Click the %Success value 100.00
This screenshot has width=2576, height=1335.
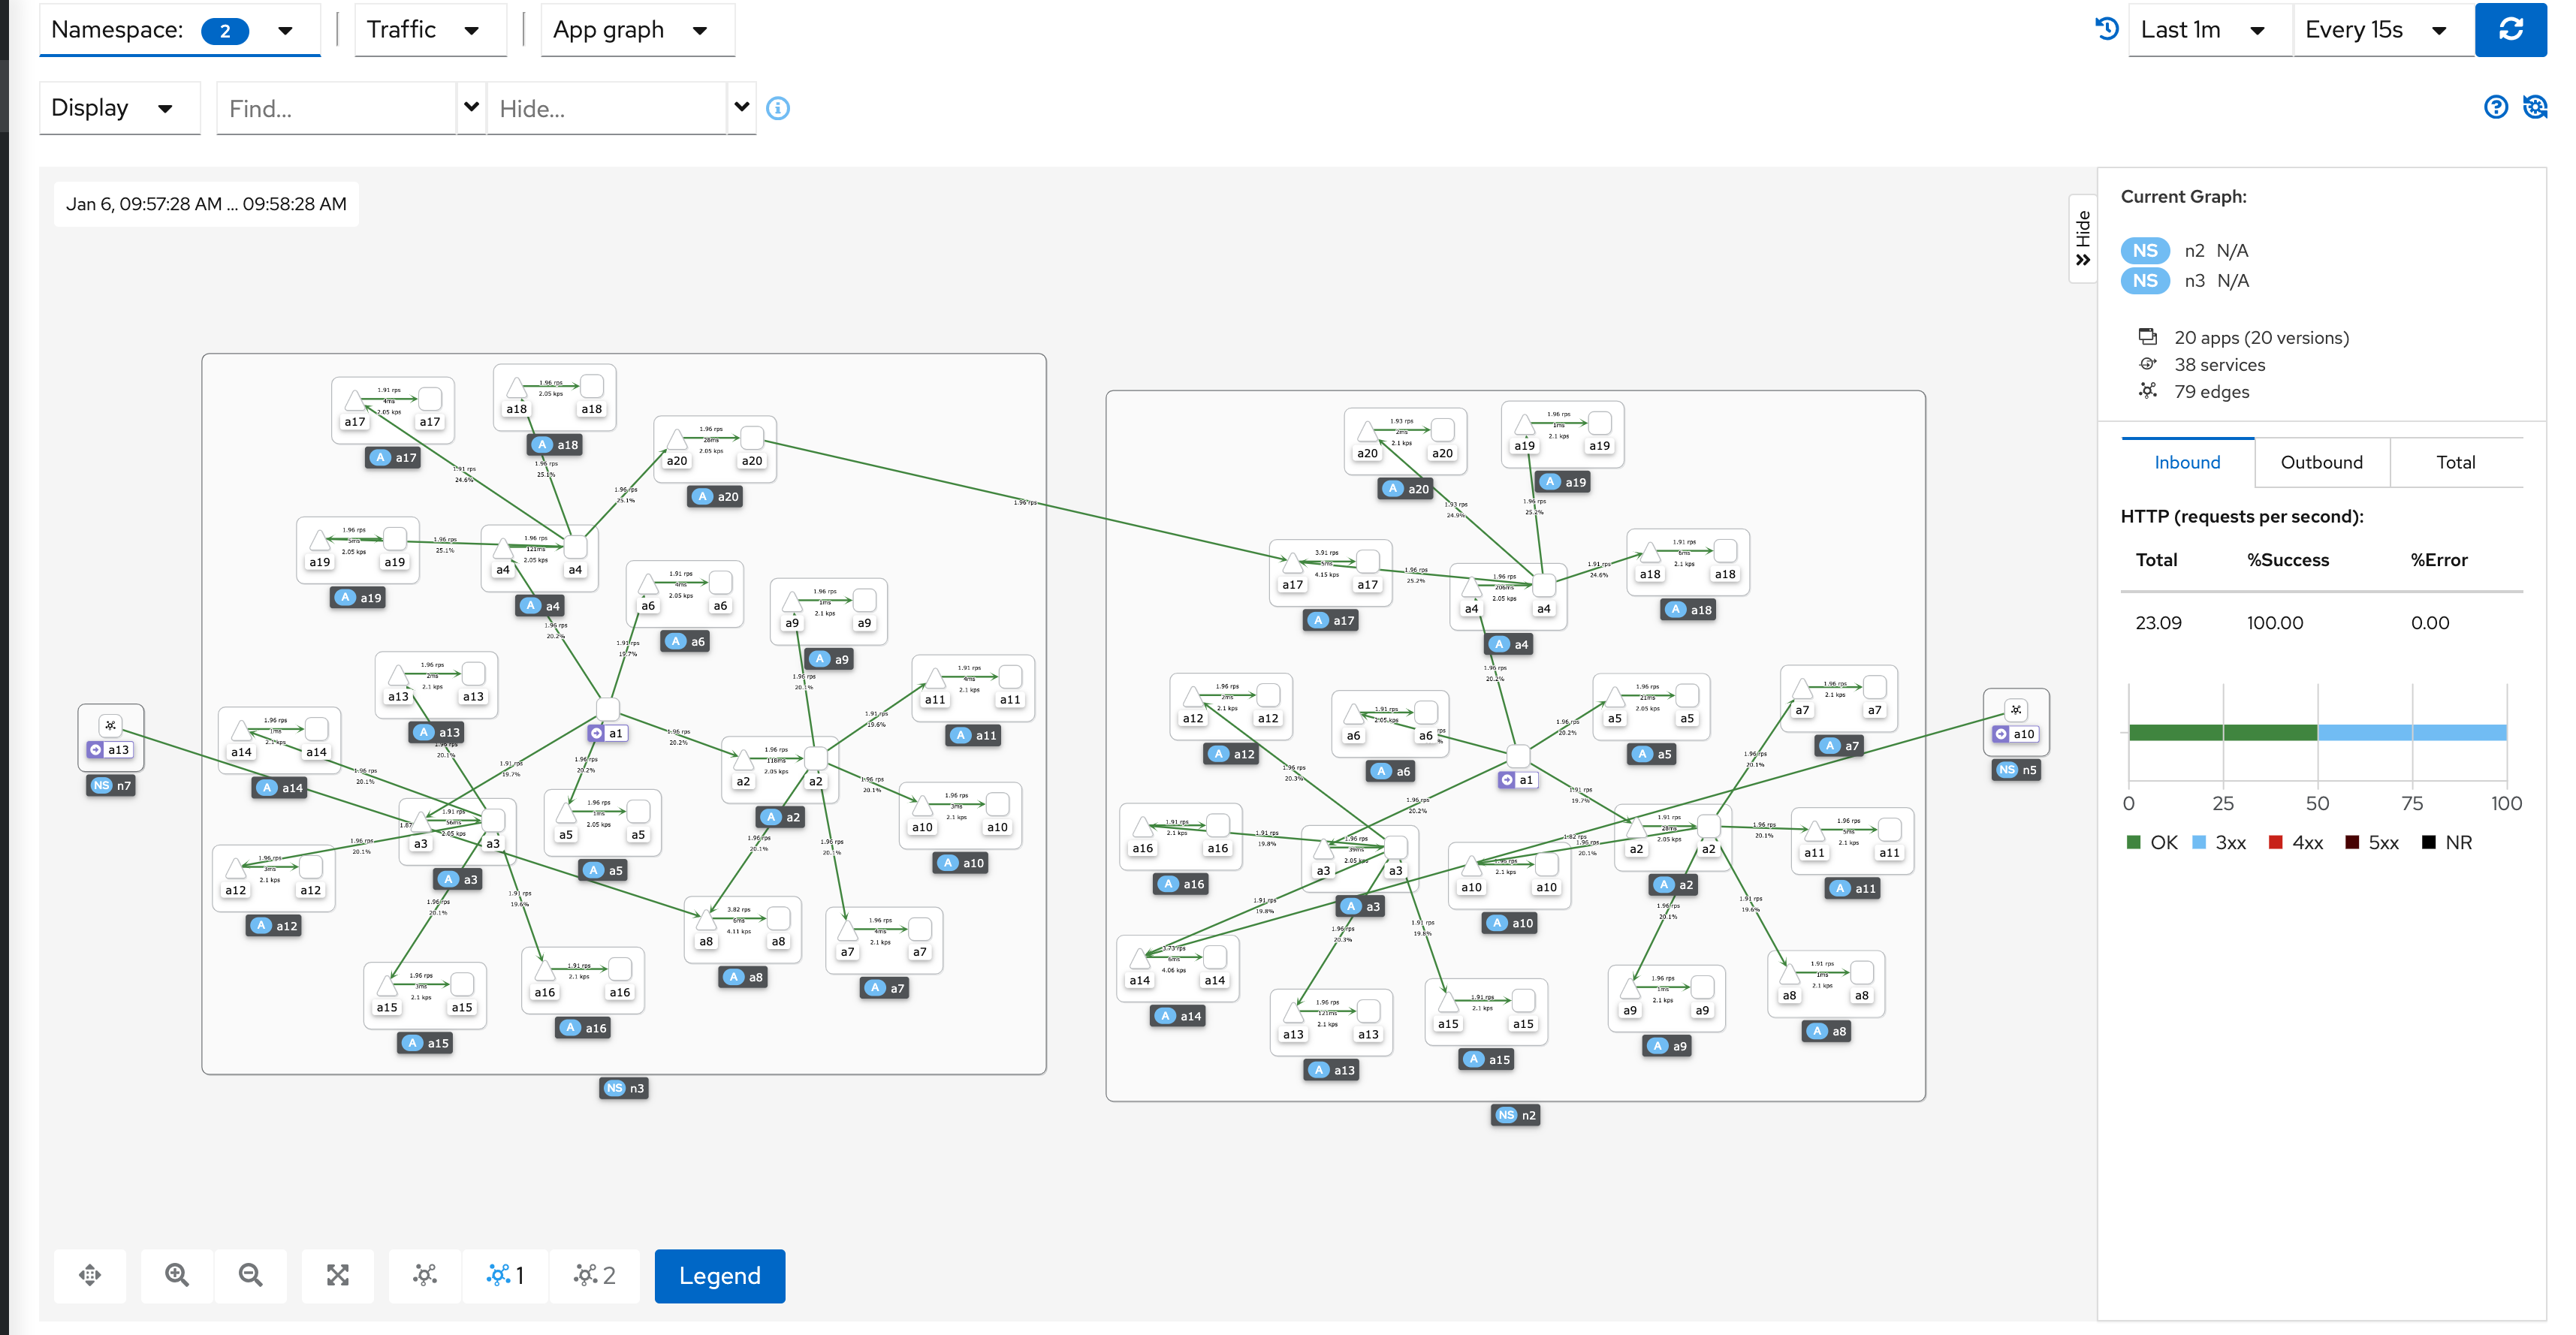click(x=2274, y=622)
